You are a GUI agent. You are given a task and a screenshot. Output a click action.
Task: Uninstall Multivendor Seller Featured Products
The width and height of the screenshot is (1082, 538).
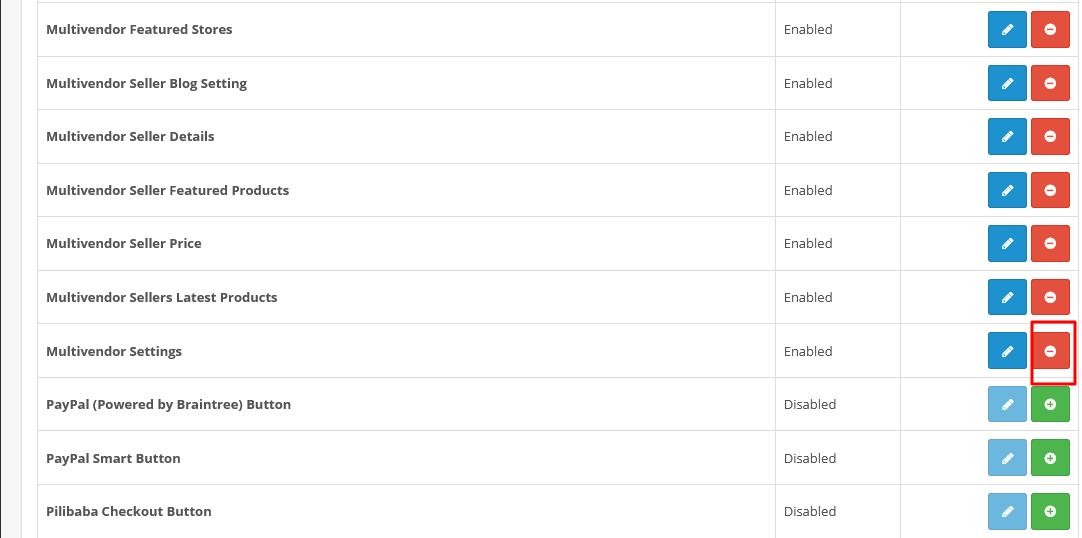pos(1050,190)
